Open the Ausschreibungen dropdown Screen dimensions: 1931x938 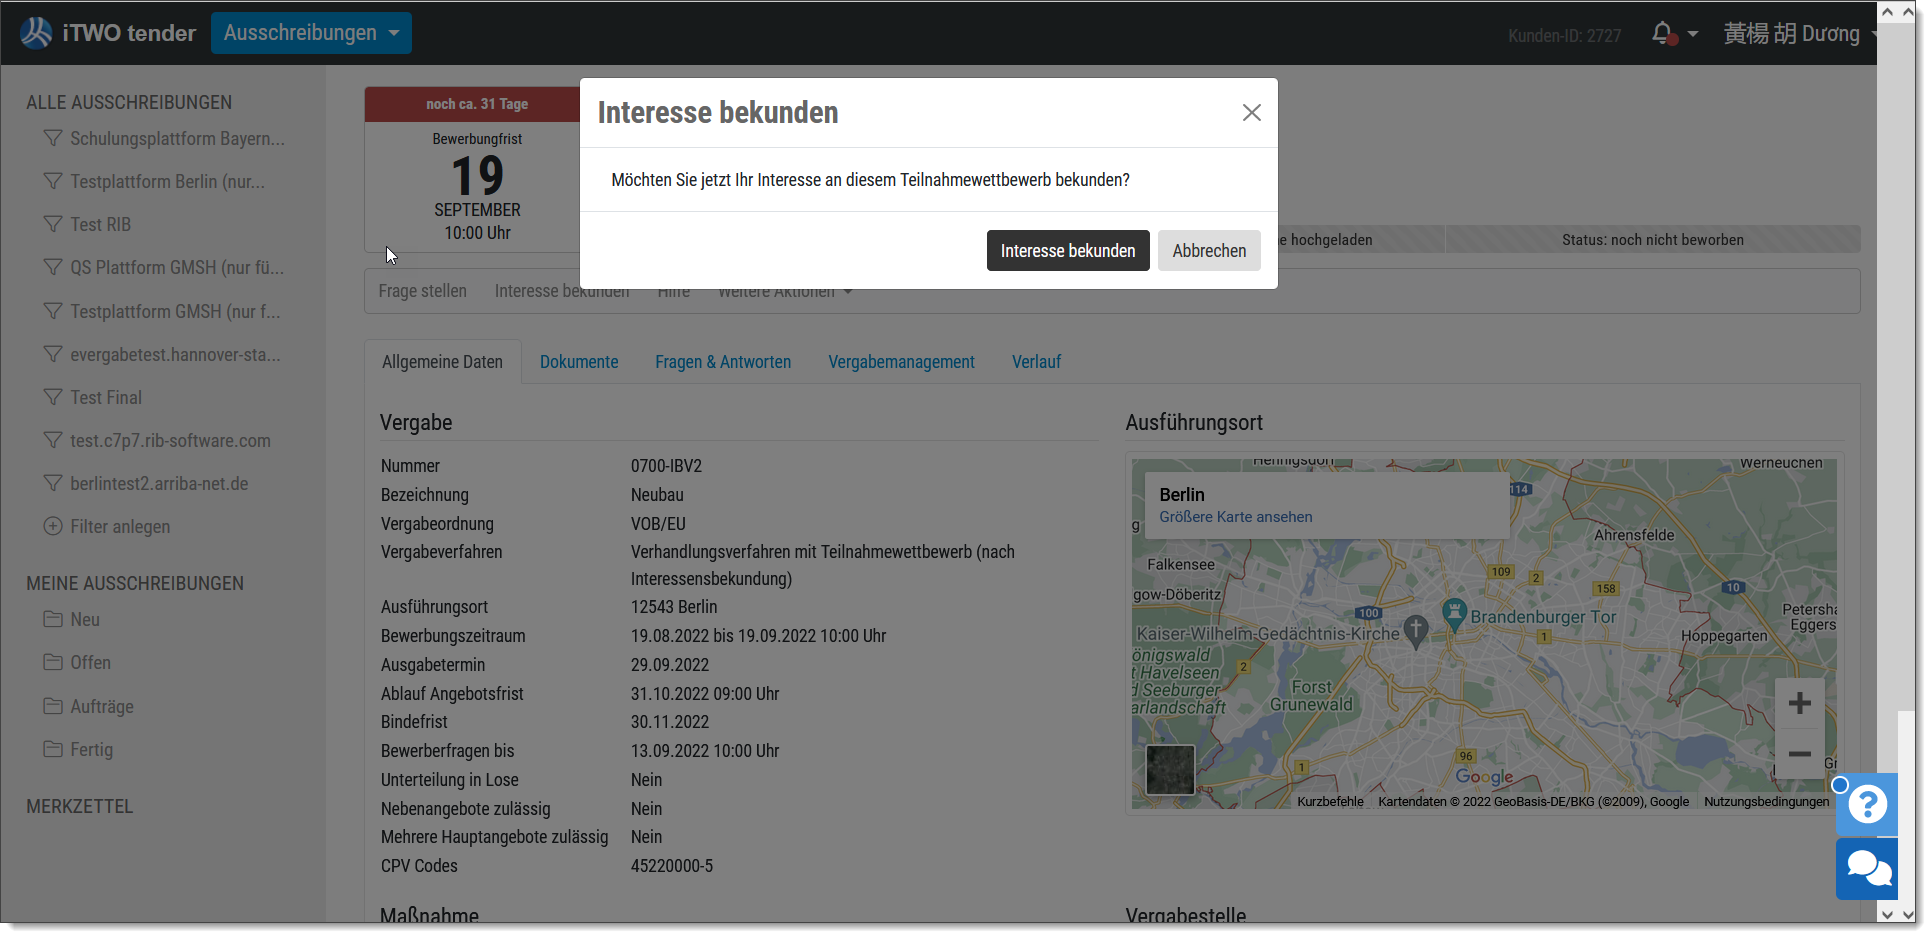(311, 33)
